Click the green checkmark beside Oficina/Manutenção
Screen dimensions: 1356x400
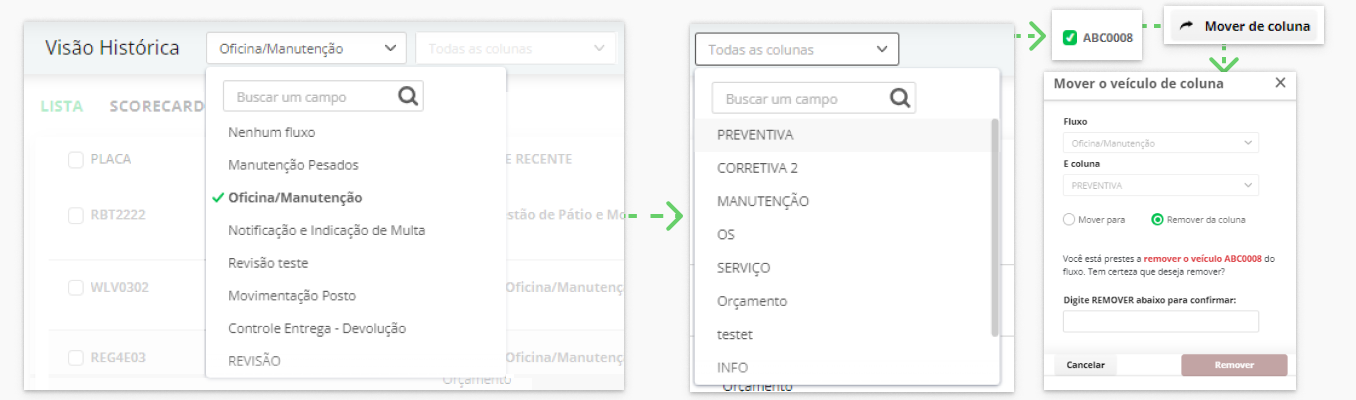tap(217, 197)
